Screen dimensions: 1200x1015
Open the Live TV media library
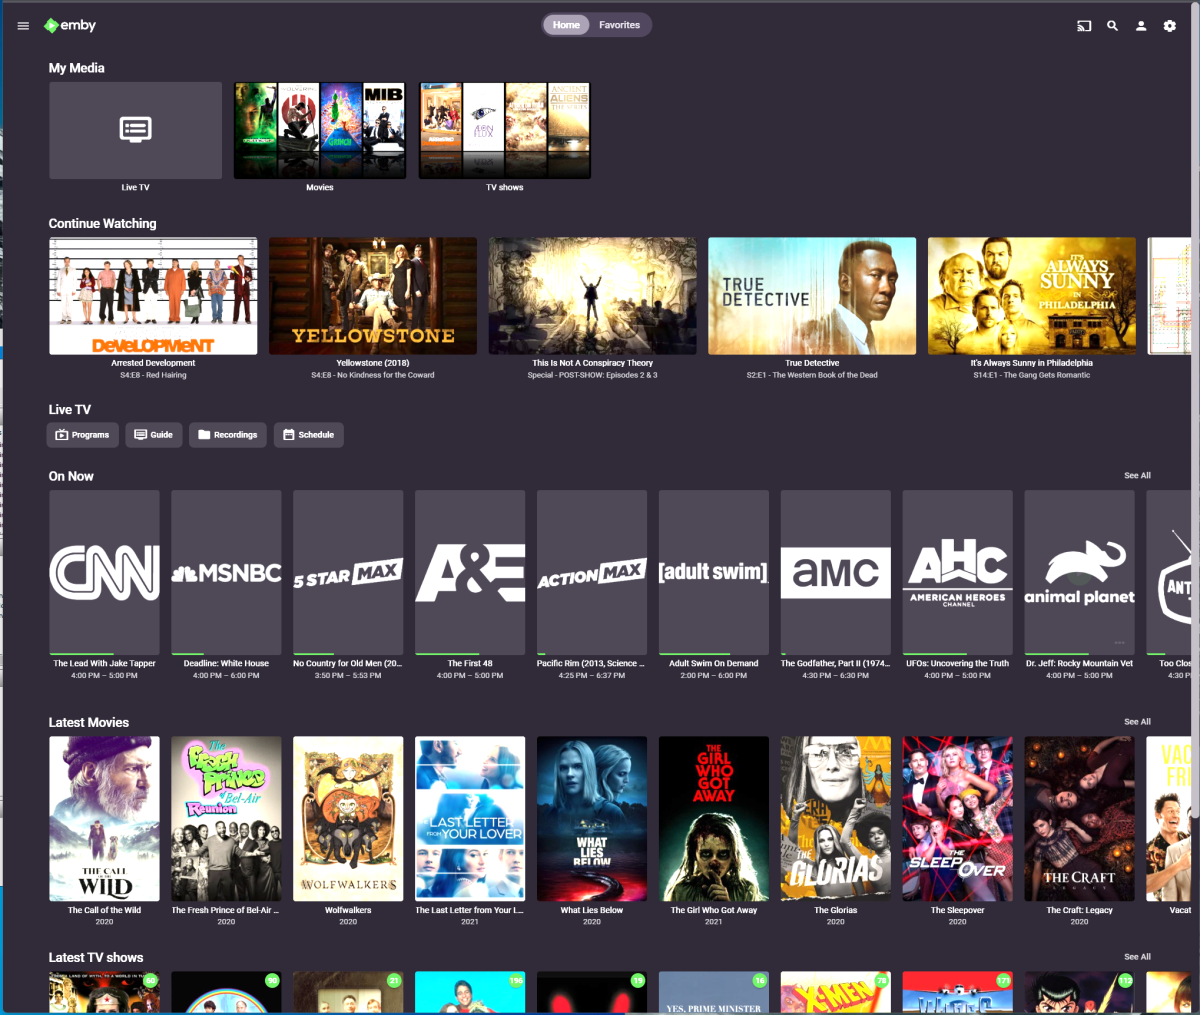pos(136,131)
